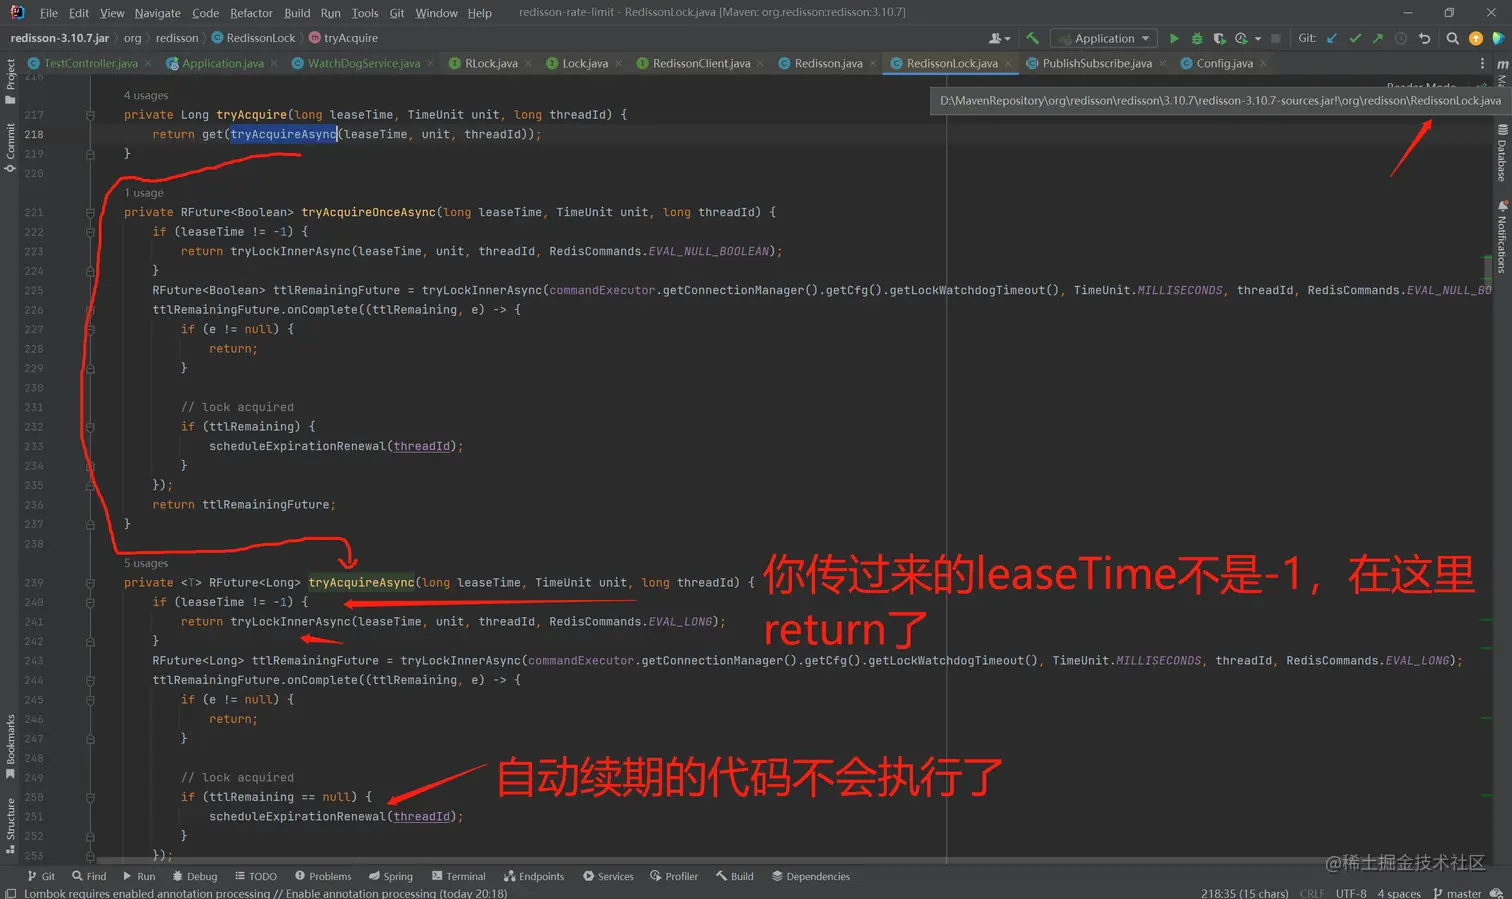This screenshot has width=1512, height=899.
Task: Open the TODO tool window
Action: click(x=256, y=876)
